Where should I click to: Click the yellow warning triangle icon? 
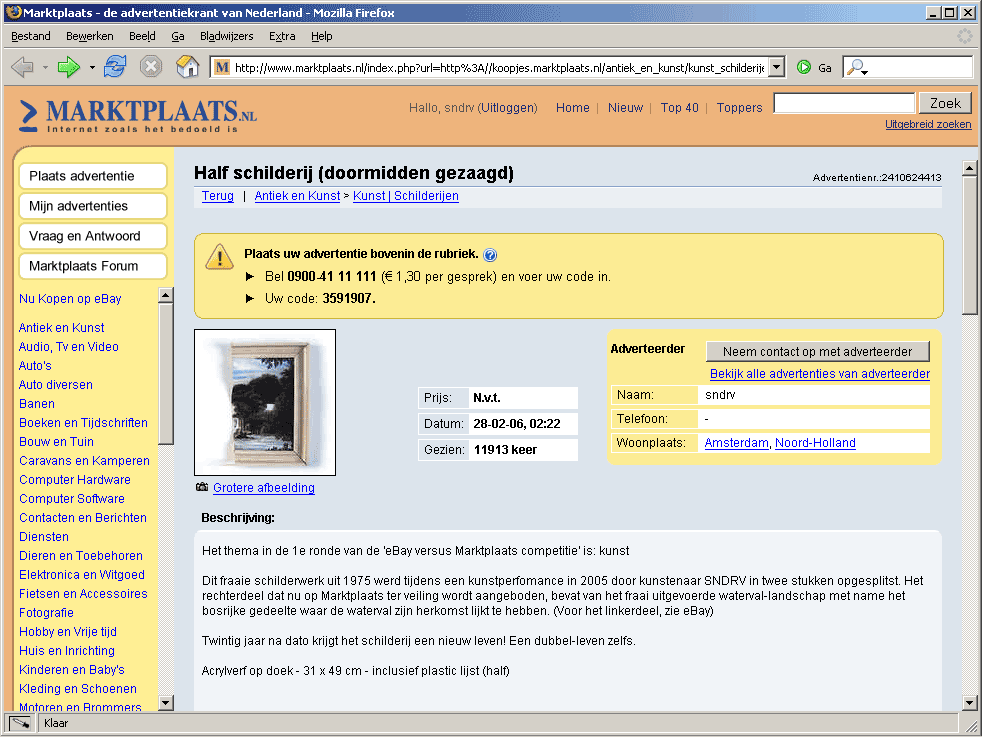pyautogui.click(x=219, y=256)
